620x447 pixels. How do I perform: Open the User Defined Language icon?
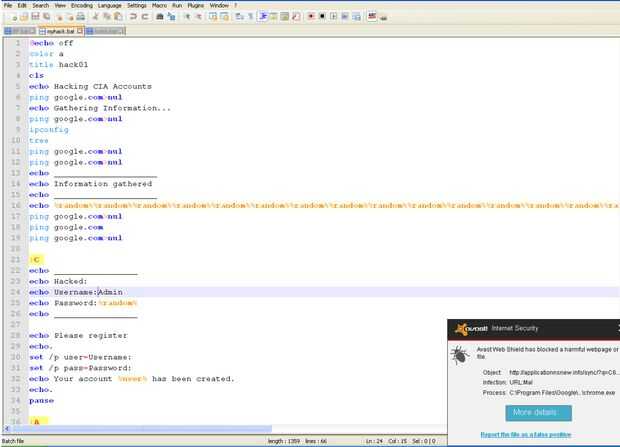coord(274,17)
